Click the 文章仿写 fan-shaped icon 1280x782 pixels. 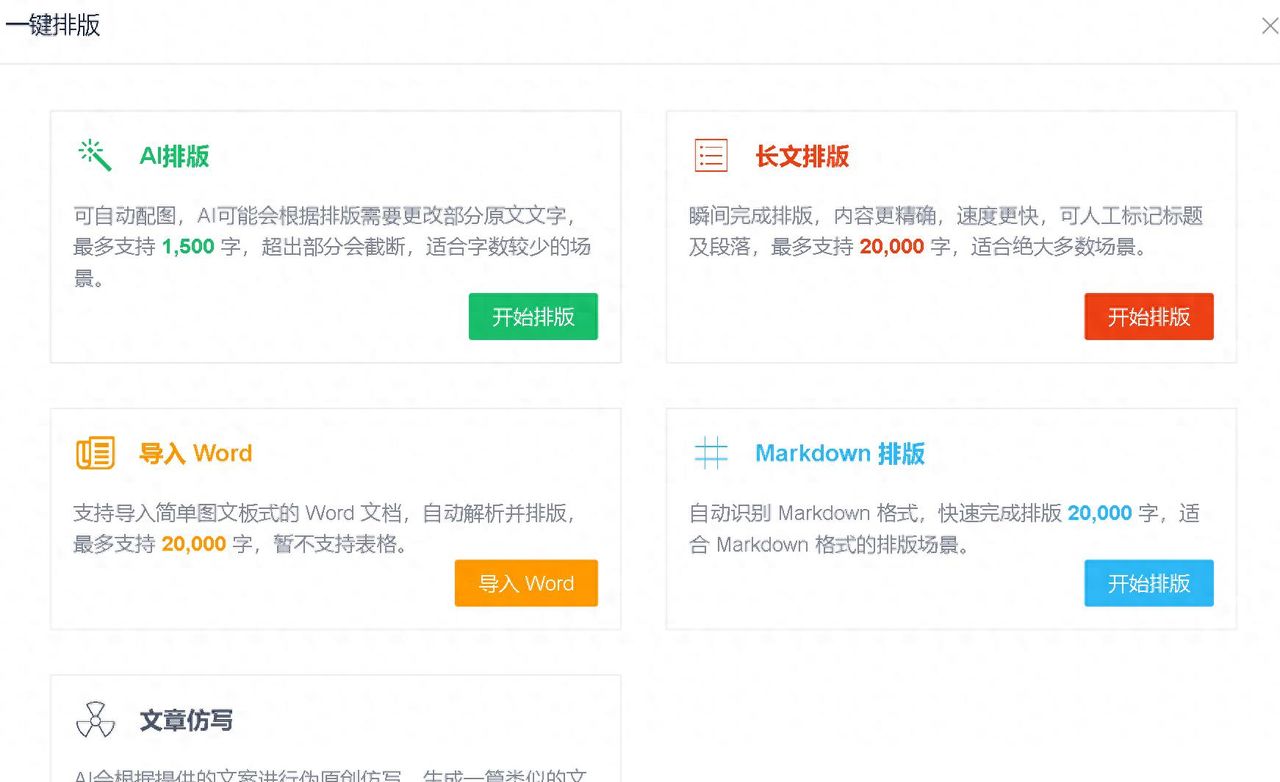pyautogui.click(x=94, y=719)
